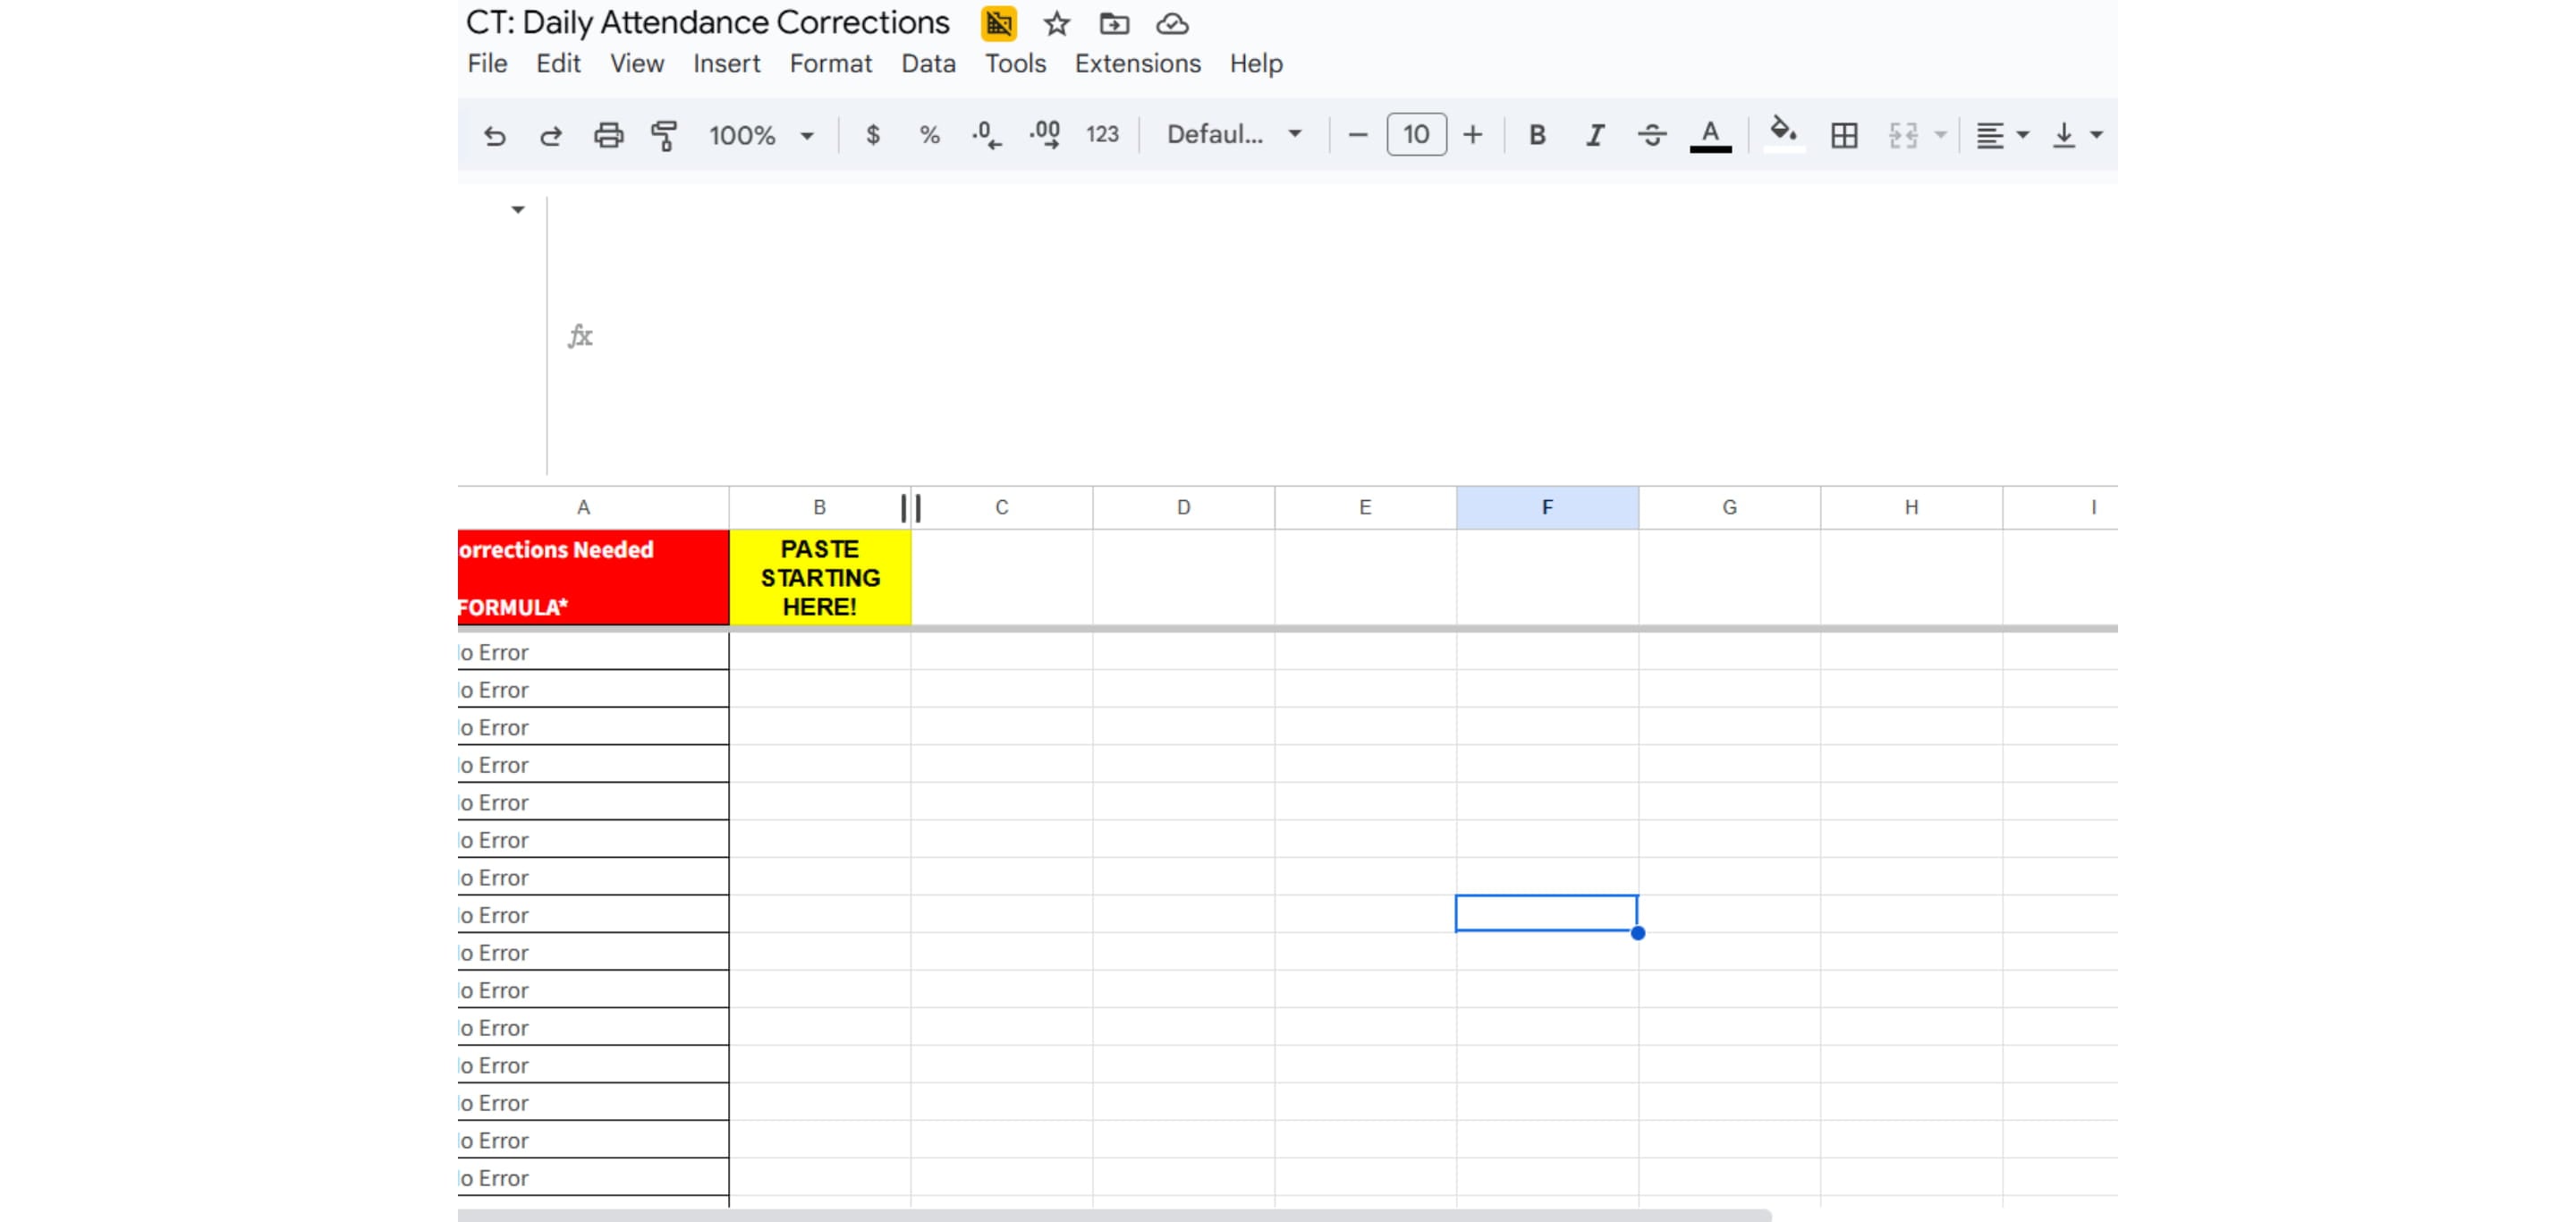The width and height of the screenshot is (2576, 1222).
Task: Open the fill color paint bucket
Action: click(x=1784, y=133)
